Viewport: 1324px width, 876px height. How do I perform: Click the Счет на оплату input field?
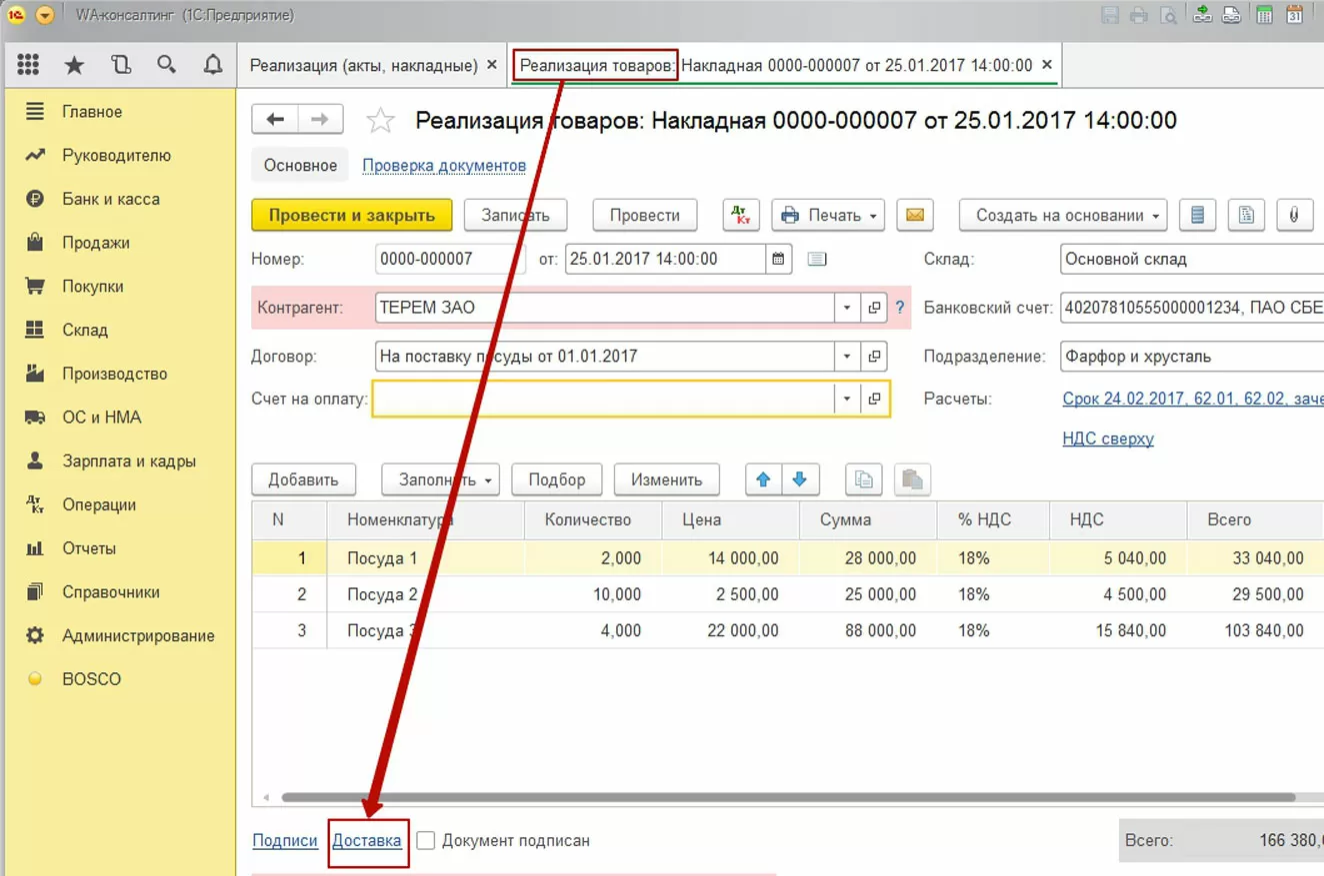click(604, 399)
